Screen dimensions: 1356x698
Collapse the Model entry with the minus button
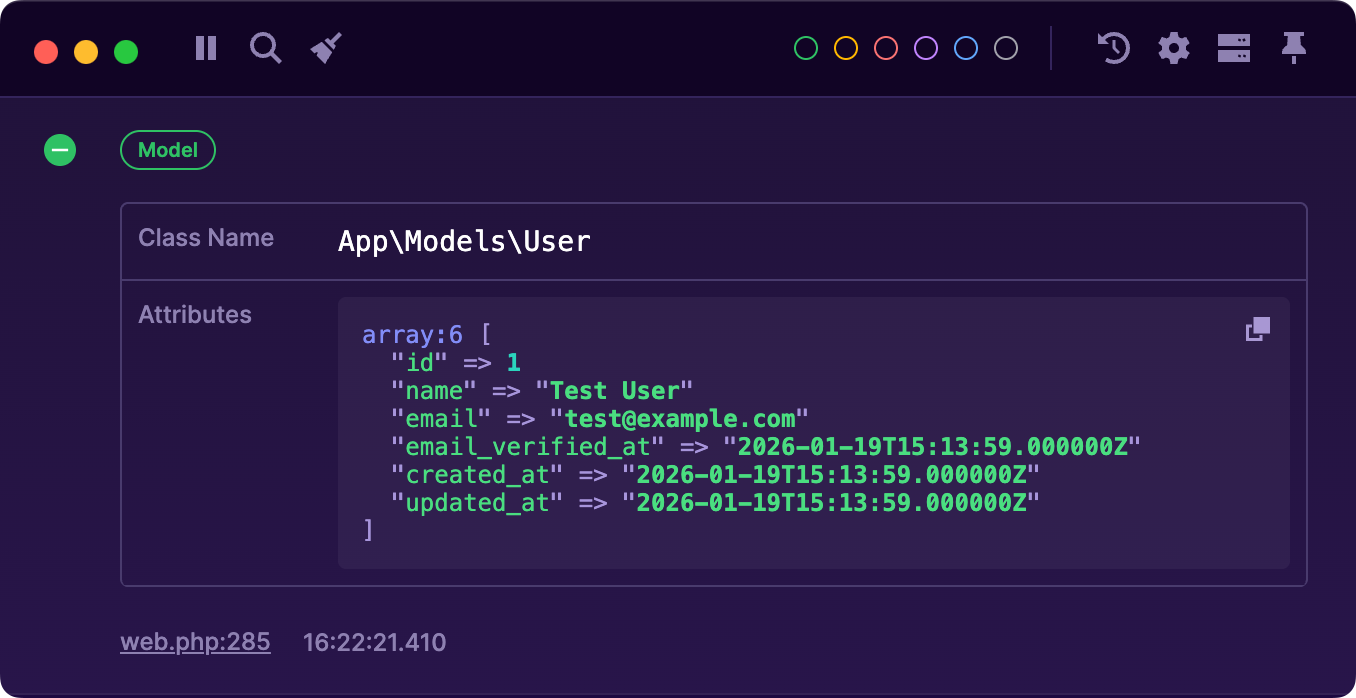pyautogui.click(x=60, y=150)
